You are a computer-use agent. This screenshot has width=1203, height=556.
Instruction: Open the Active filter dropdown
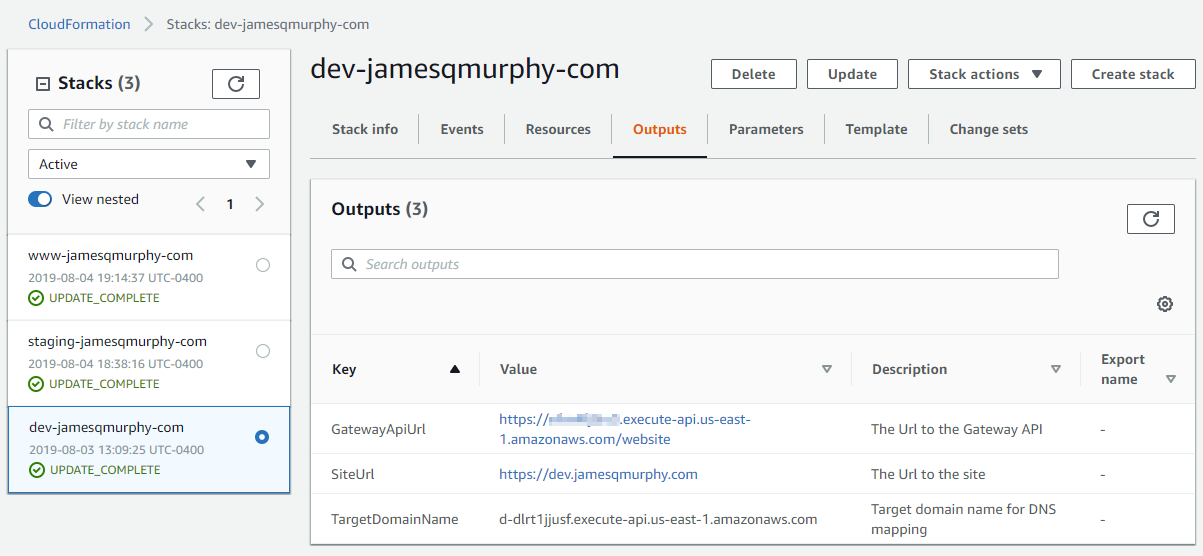[149, 164]
